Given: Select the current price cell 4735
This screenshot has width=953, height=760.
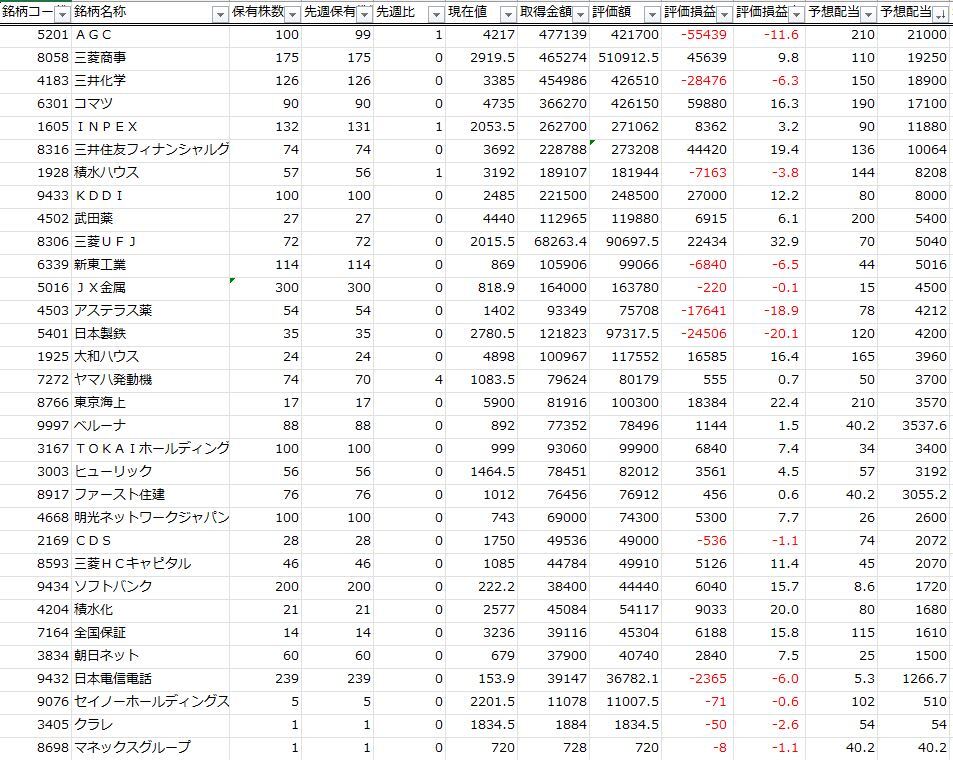Looking at the screenshot, I should pos(481,104).
